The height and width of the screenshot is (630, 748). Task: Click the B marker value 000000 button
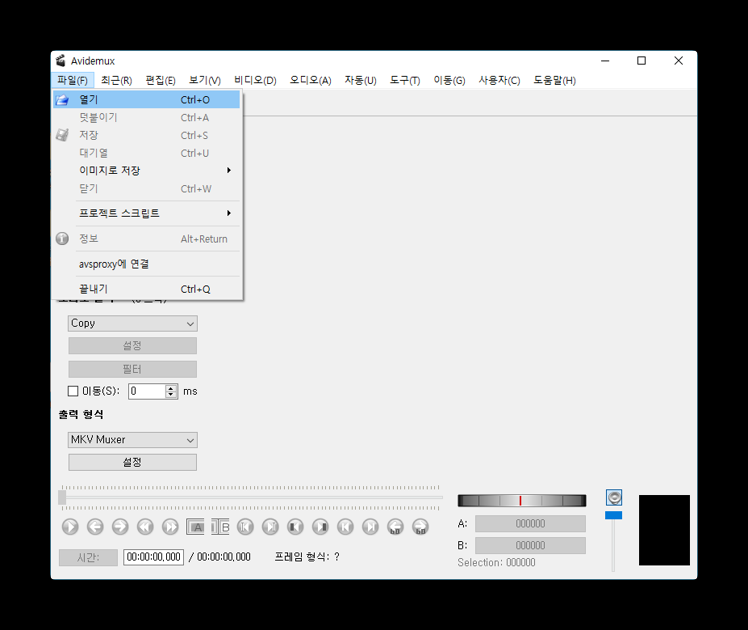530,545
